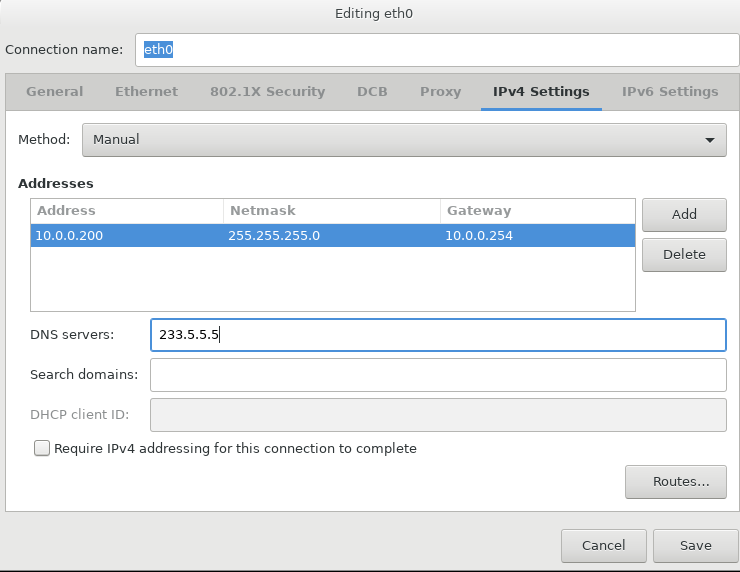Select the 255.255.255.0 netmask cell
The image size is (740, 572).
(x=332, y=236)
